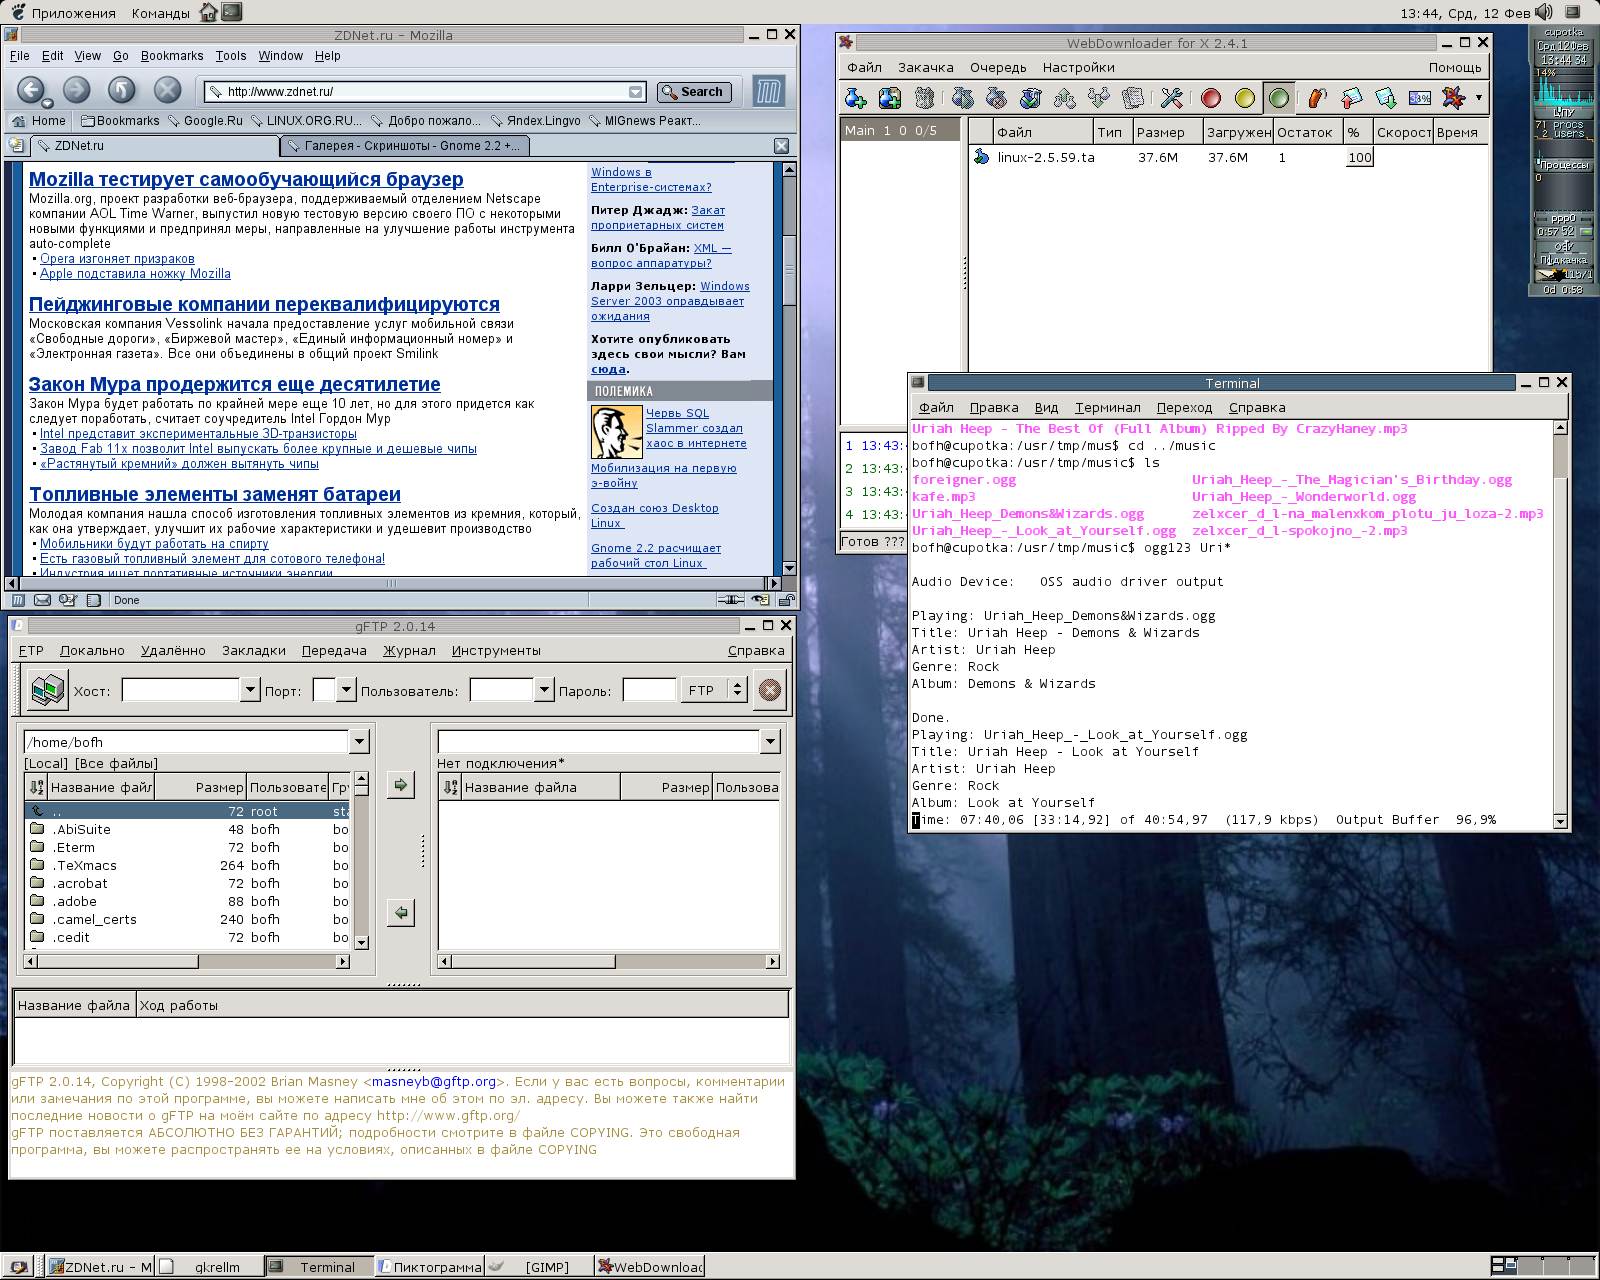This screenshot has width=1600, height=1280.
Task: Click gFTP left arrow download button
Action: pos(400,912)
